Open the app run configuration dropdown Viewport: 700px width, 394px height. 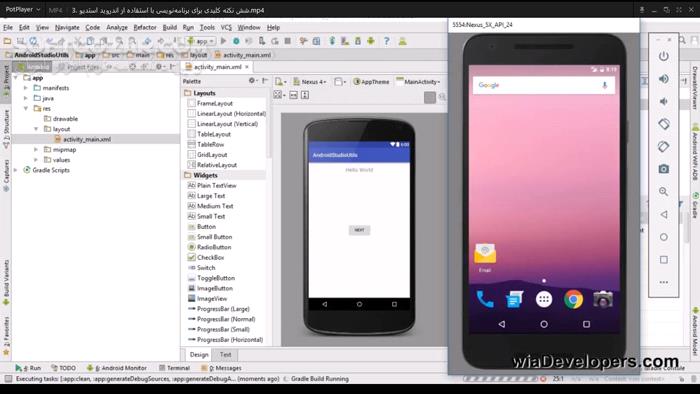201,41
